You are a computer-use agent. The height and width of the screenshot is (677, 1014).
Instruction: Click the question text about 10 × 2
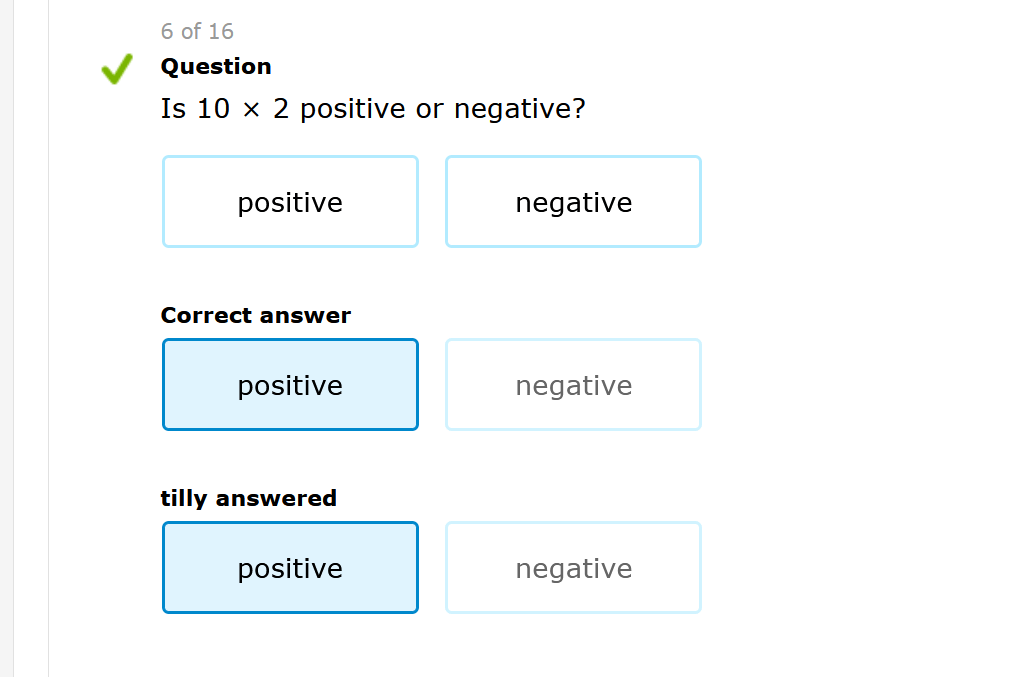372,109
